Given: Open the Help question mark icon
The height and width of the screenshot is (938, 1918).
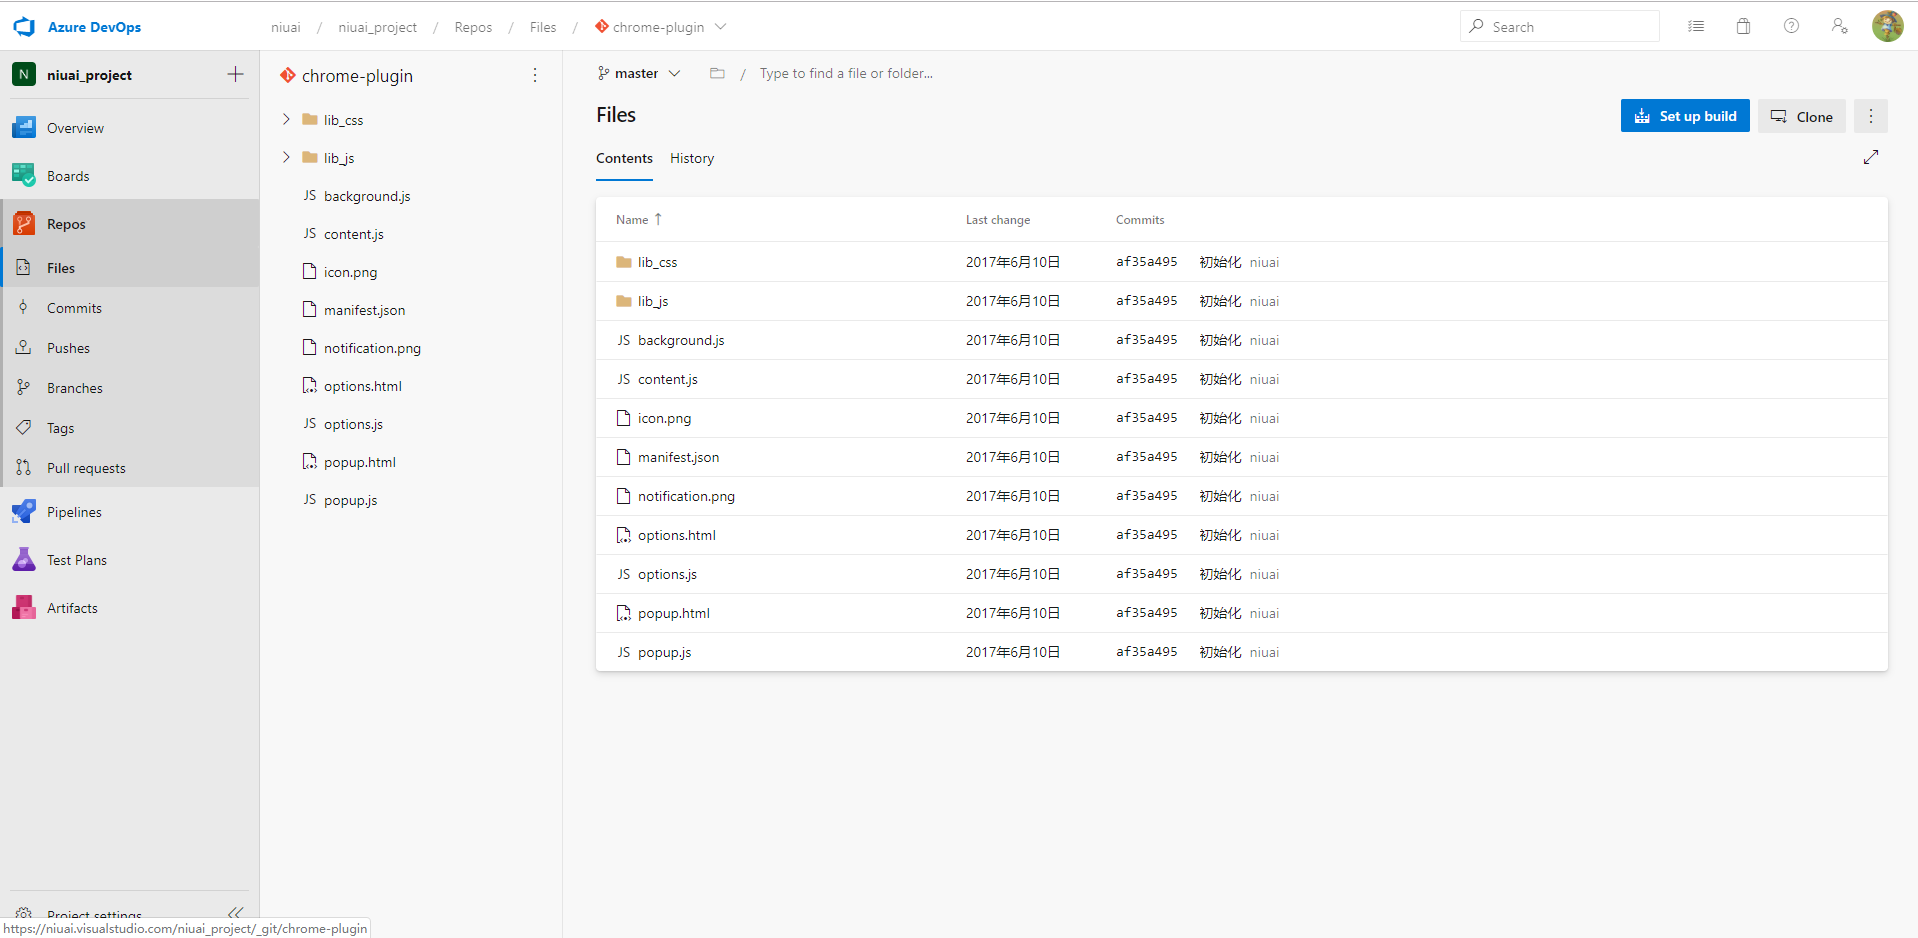Looking at the screenshot, I should click(1791, 26).
